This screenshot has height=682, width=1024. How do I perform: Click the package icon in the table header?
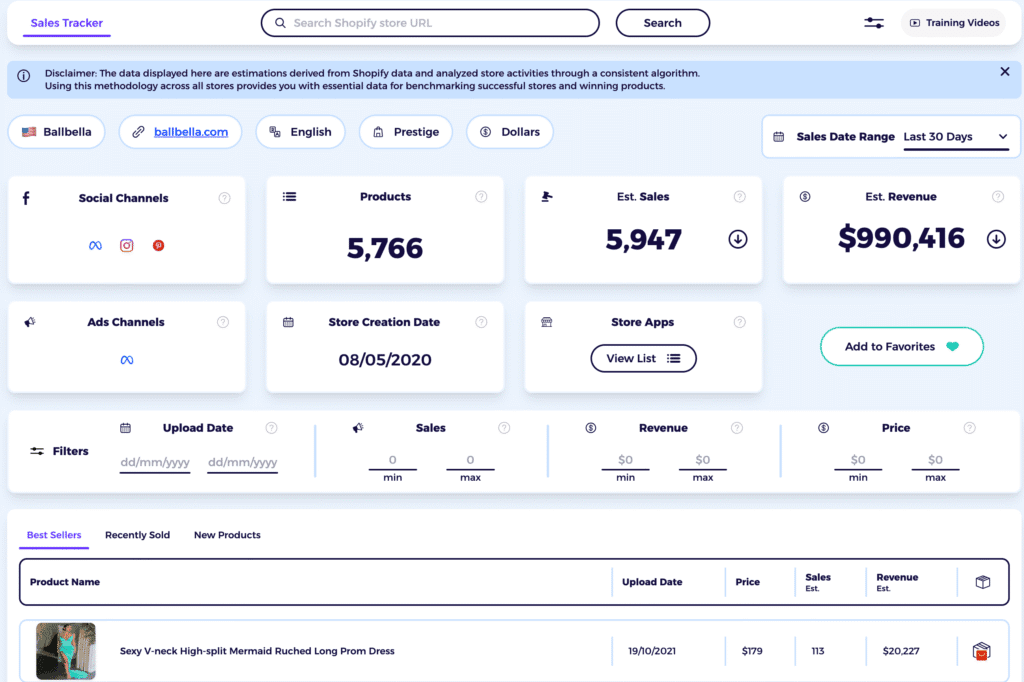pyautogui.click(x=983, y=581)
